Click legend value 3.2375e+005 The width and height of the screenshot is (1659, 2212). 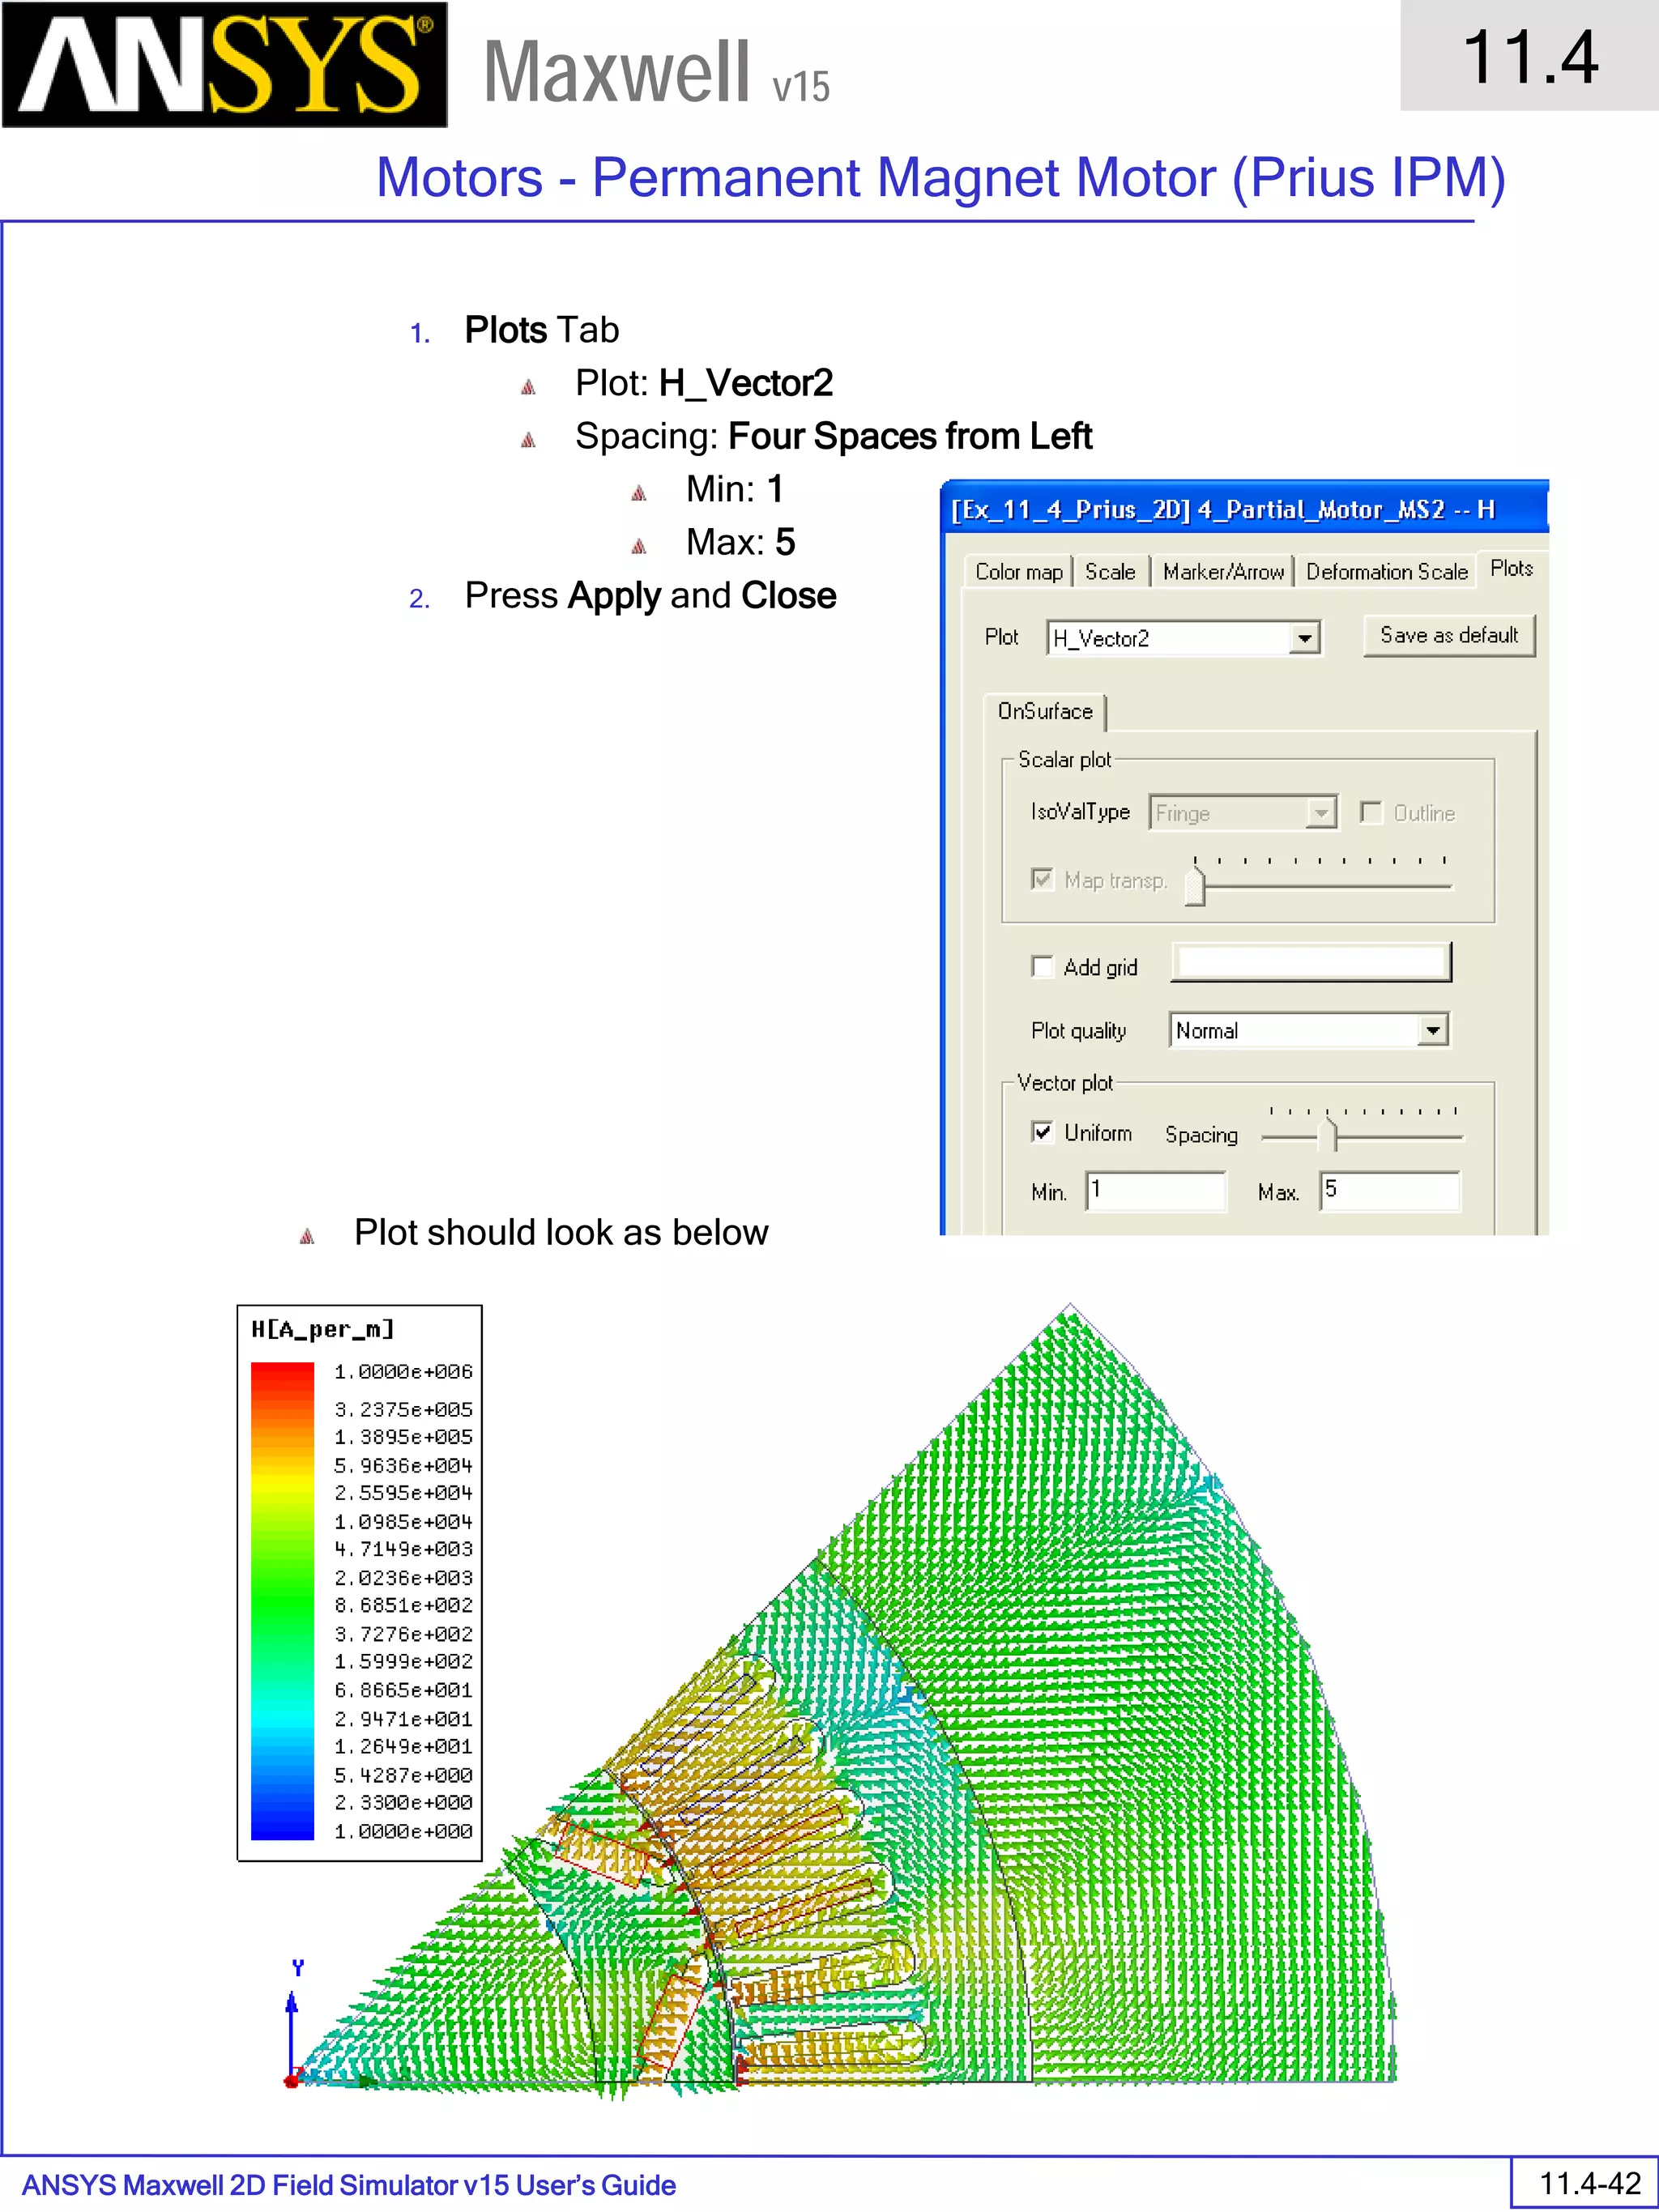pos(403,1409)
